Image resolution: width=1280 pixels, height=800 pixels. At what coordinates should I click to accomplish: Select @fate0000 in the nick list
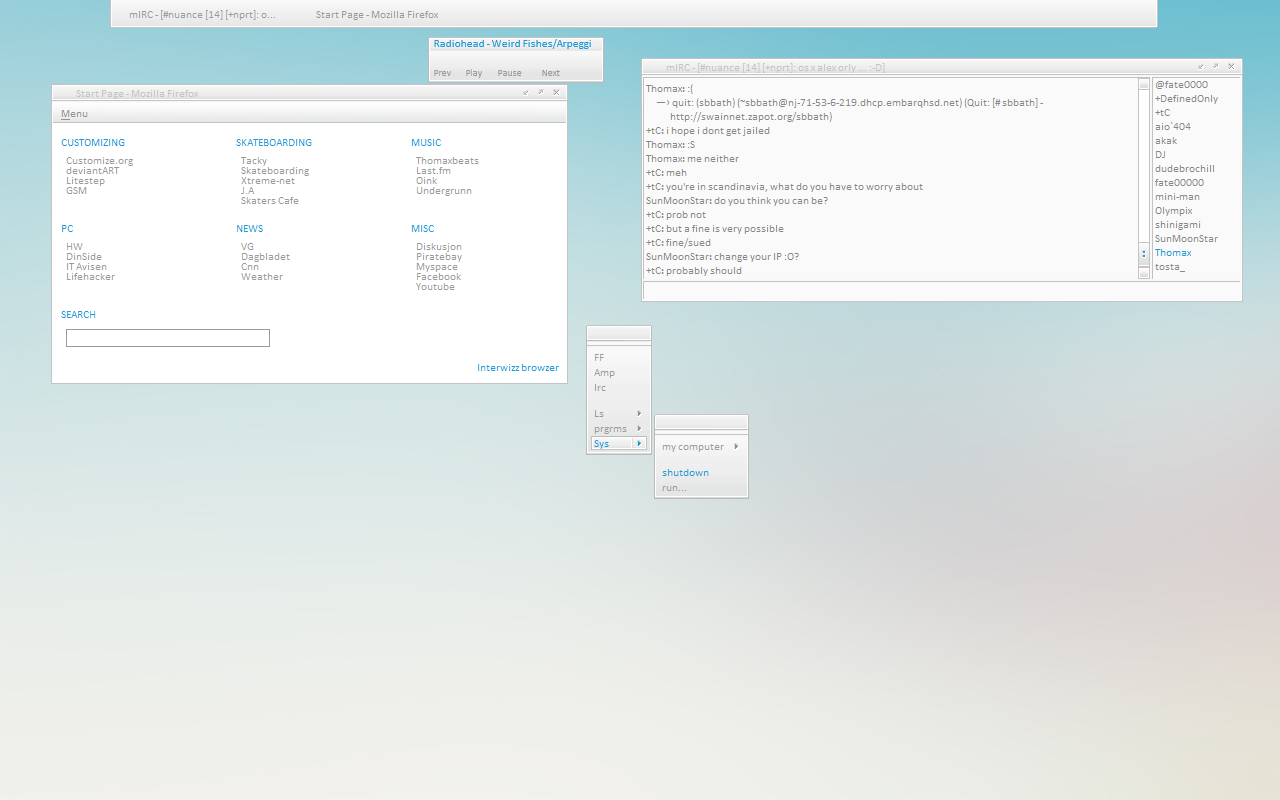point(1181,85)
